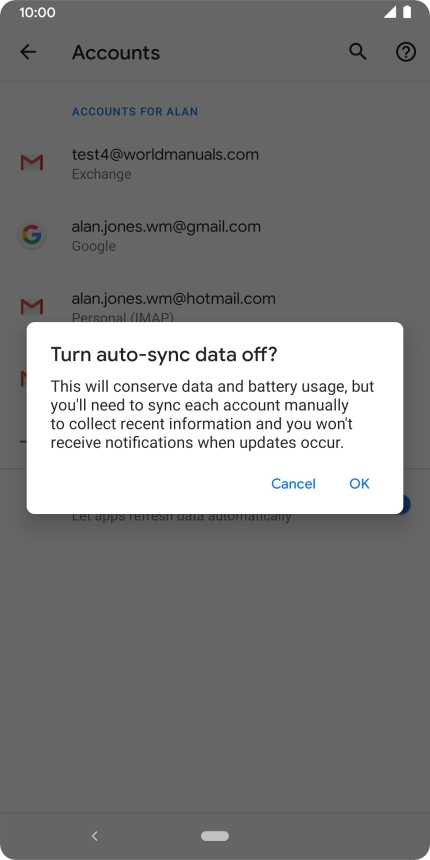Click the Turn auto-sync data off title
The width and height of the screenshot is (430, 860).
click(164, 355)
